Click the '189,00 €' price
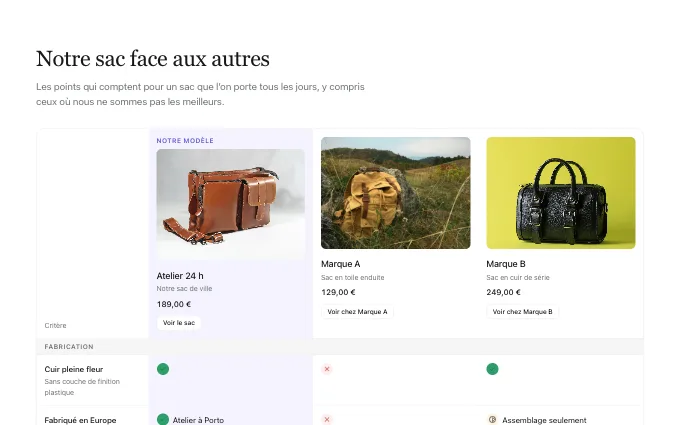Screen dimensions: 680x425 pyautogui.click(x=174, y=304)
